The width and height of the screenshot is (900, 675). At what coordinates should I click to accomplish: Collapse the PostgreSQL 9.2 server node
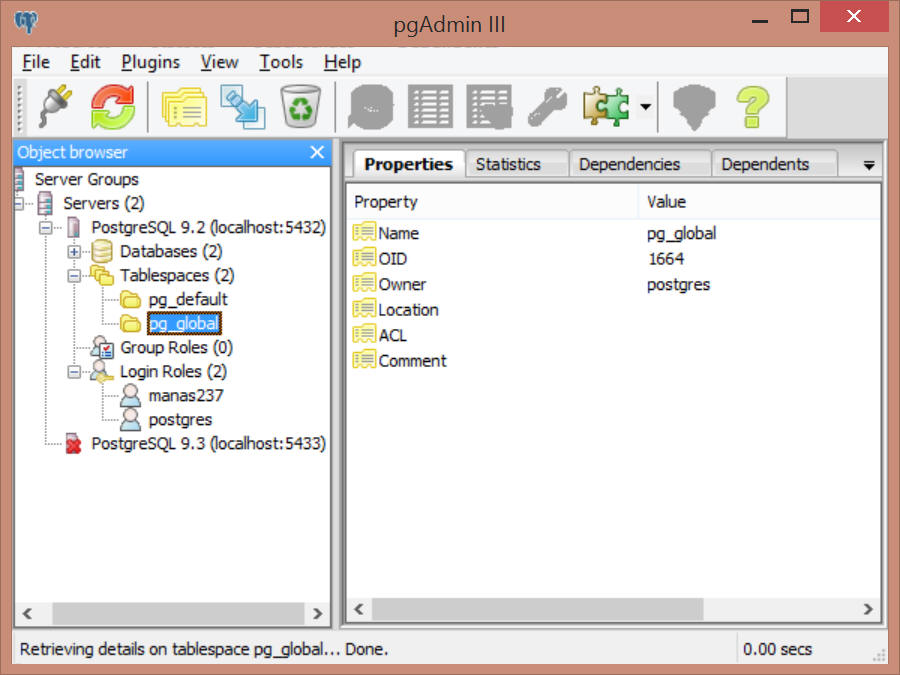(45, 228)
